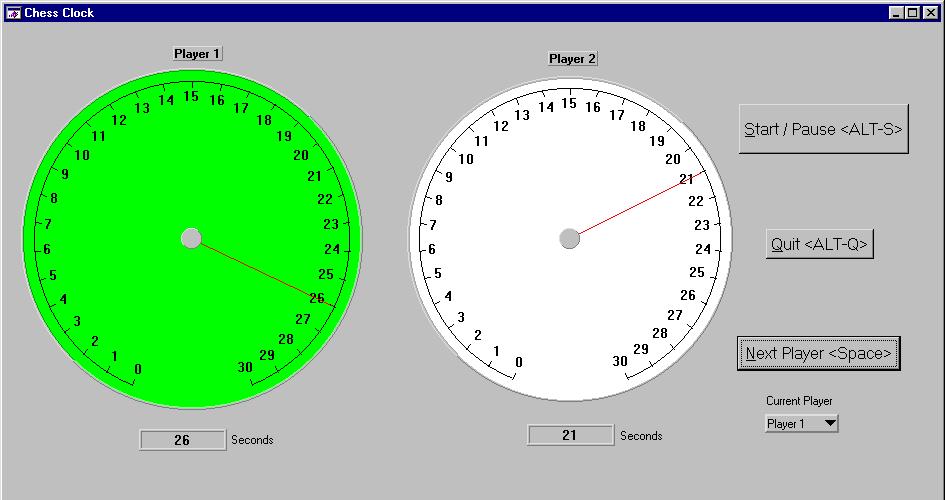Click the 21 mark on Player 2 dial
The height and width of the screenshot is (500, 945).
[x=686, y=180]
